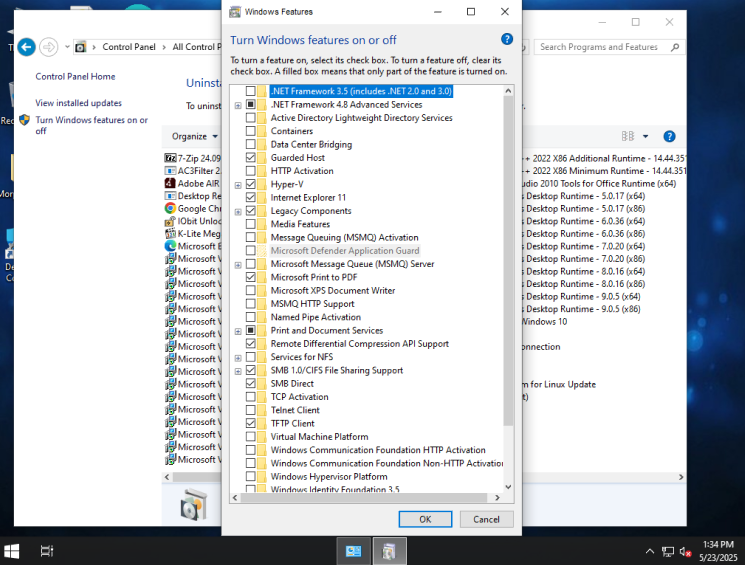Click the back arrow in Control Panel window
The width and height of the screenshot is (745, 565).
(x=27, y=47)
